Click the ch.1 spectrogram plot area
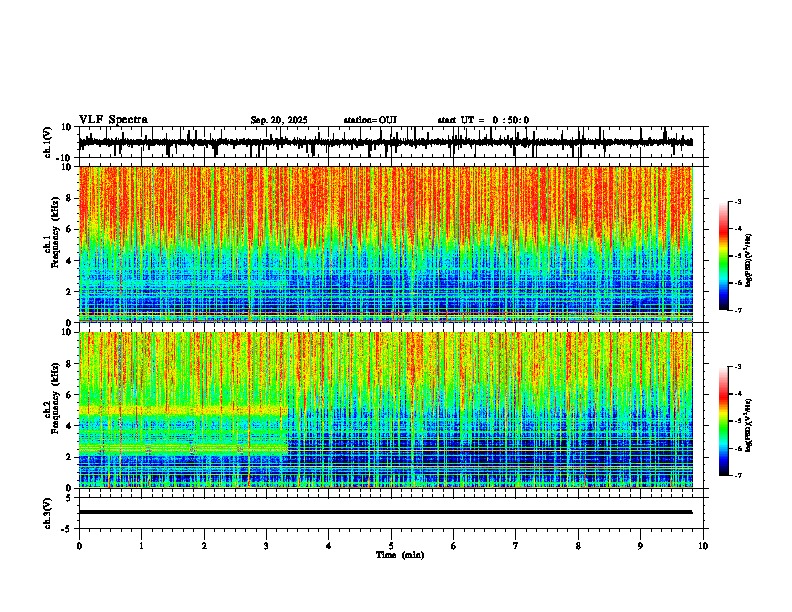Image resolution: width=792 pixels, height=612 pixels. tap(385, 244)
